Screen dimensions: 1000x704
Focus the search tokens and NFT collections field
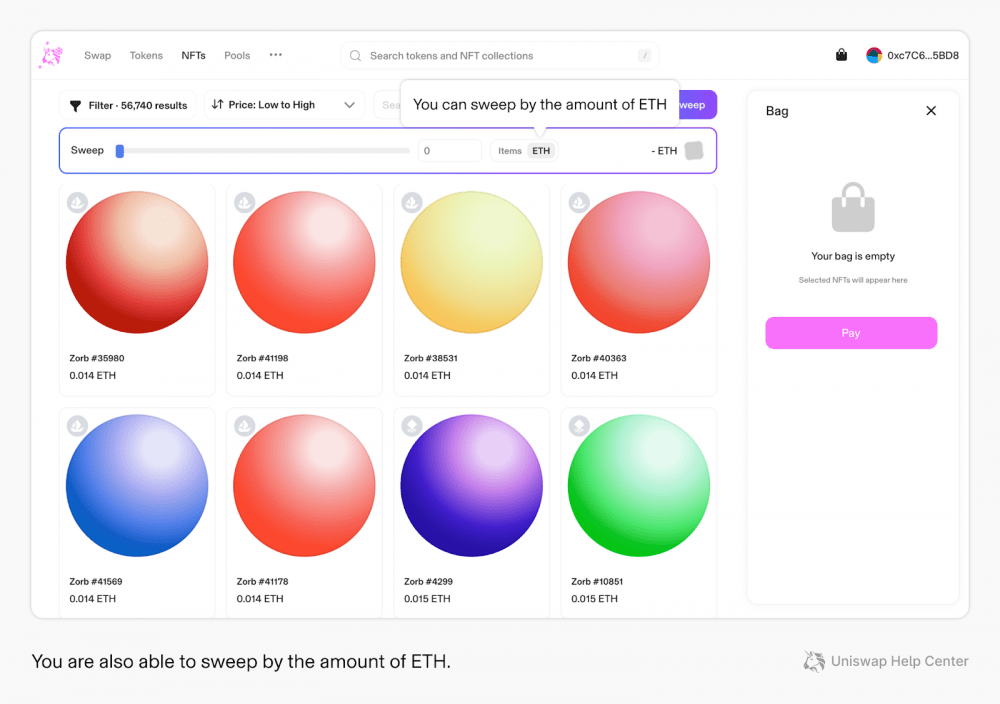[x=499, y=55]
